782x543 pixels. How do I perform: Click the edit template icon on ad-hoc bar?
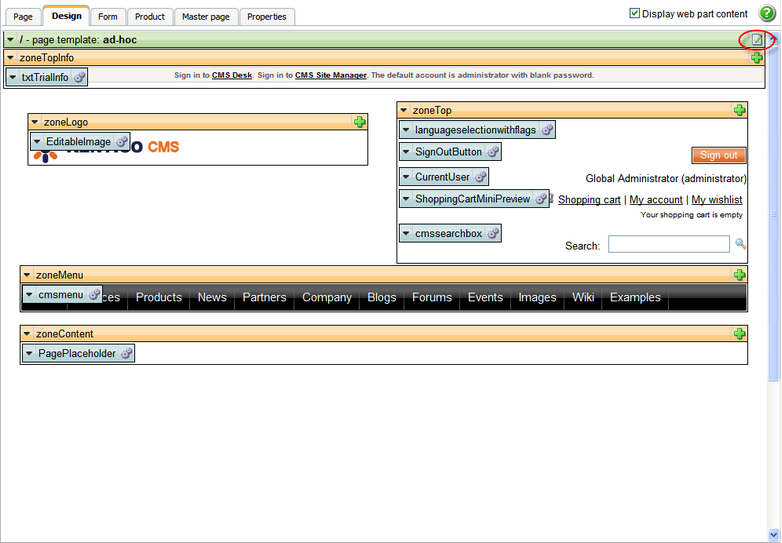pyautogui.click(x=757, y=39)
